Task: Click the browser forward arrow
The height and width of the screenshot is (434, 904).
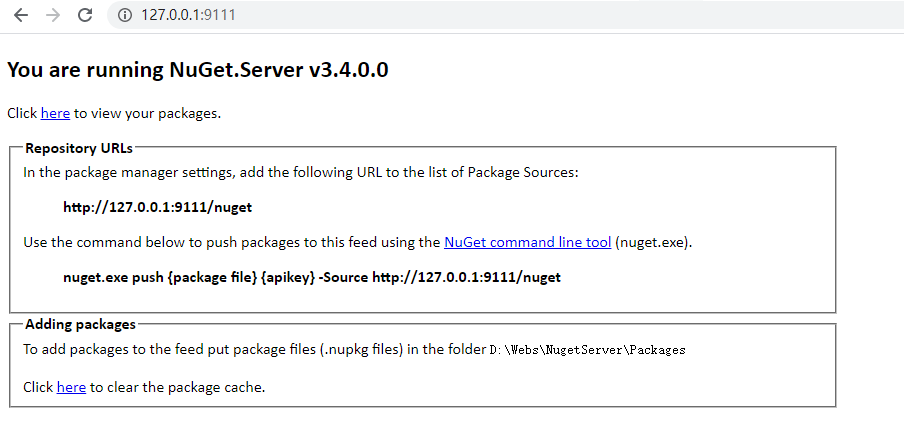Action: [53, 15]
